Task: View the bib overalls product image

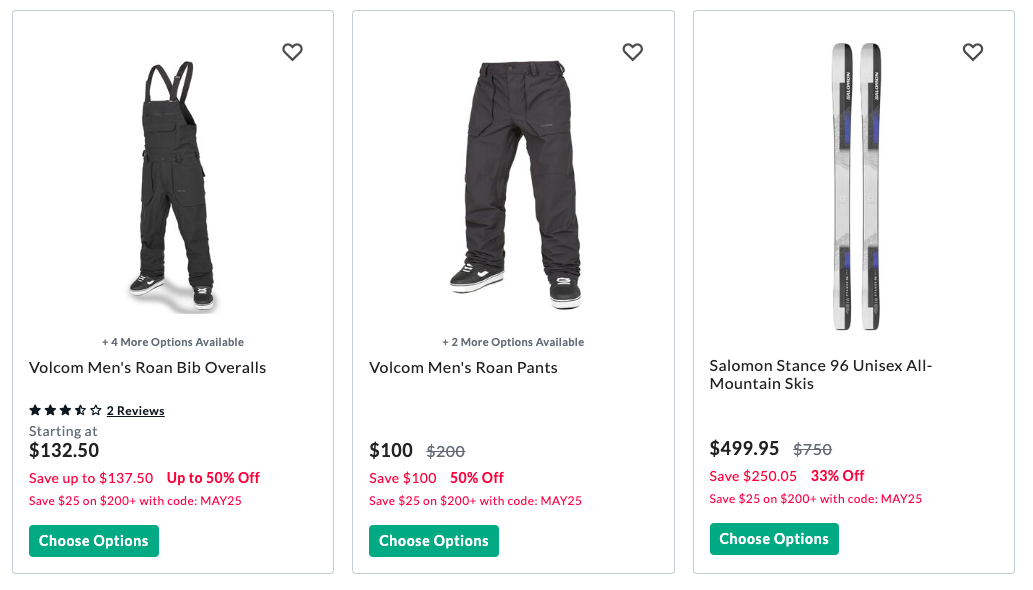Action: (173, 187)
